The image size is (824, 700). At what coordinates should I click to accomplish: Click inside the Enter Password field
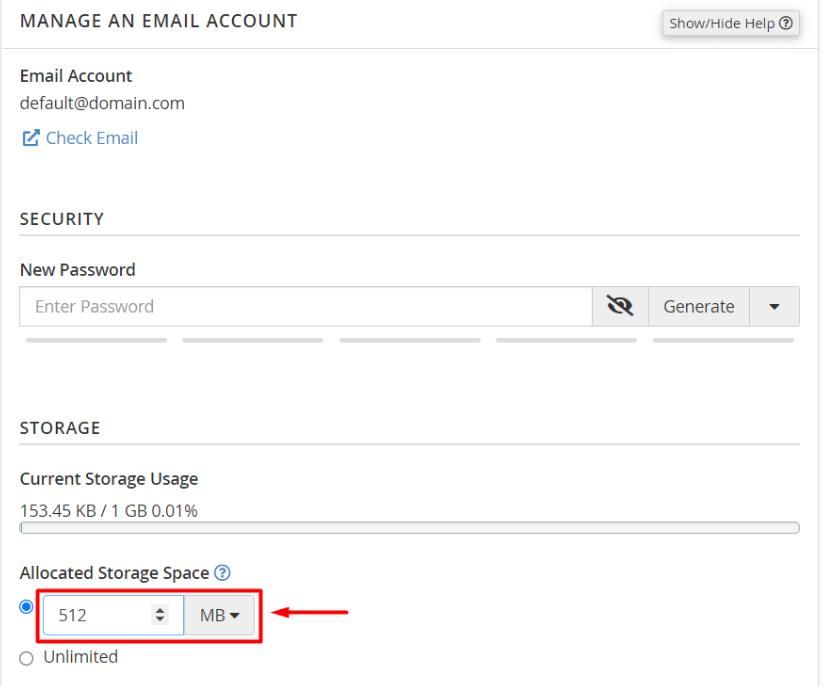[x=300, y=306]
